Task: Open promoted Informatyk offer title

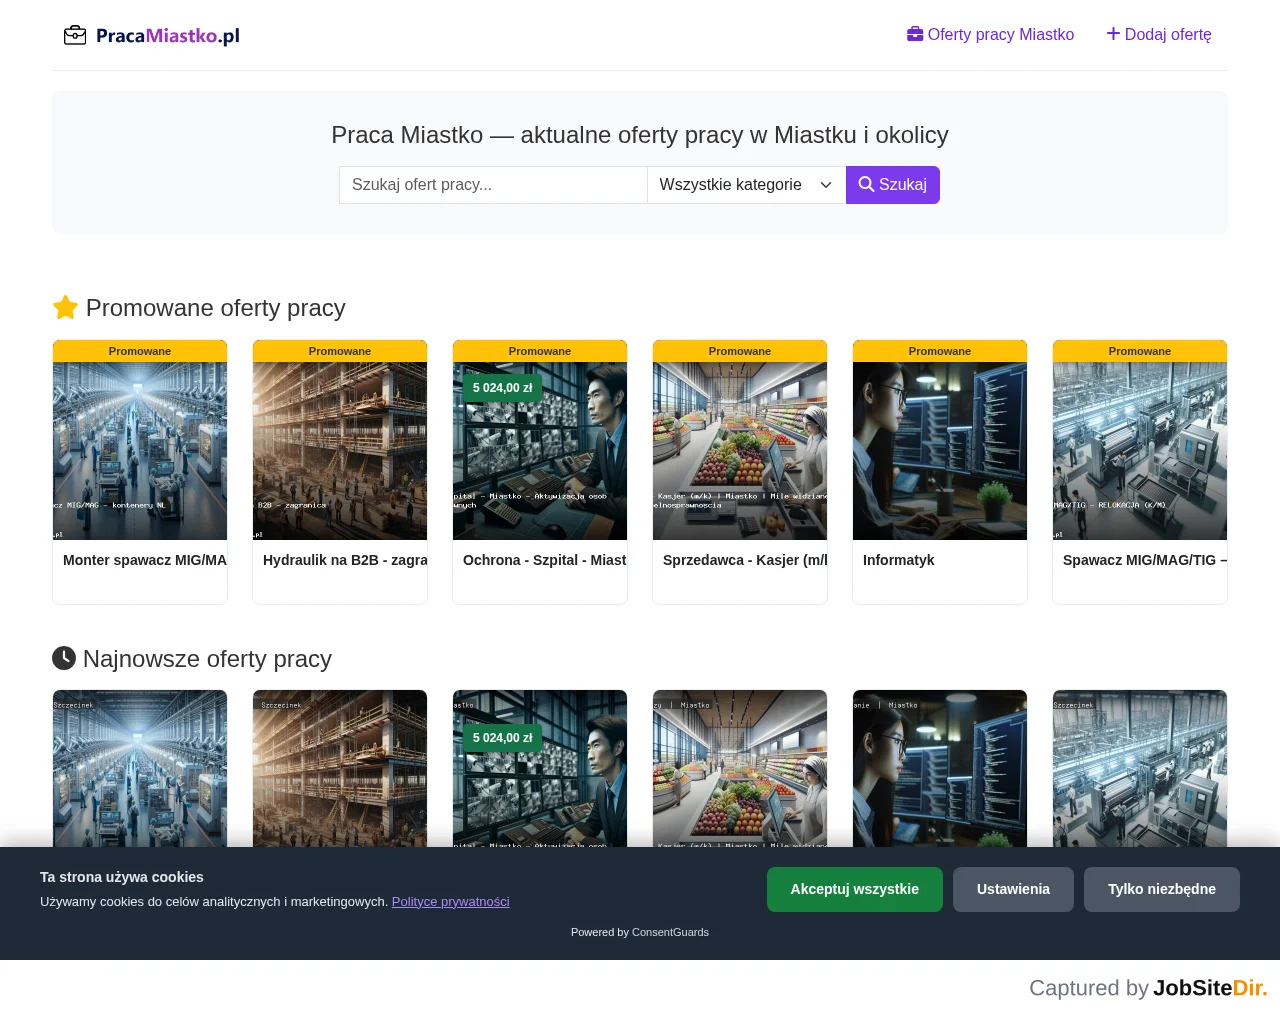Action: [898, 560]
